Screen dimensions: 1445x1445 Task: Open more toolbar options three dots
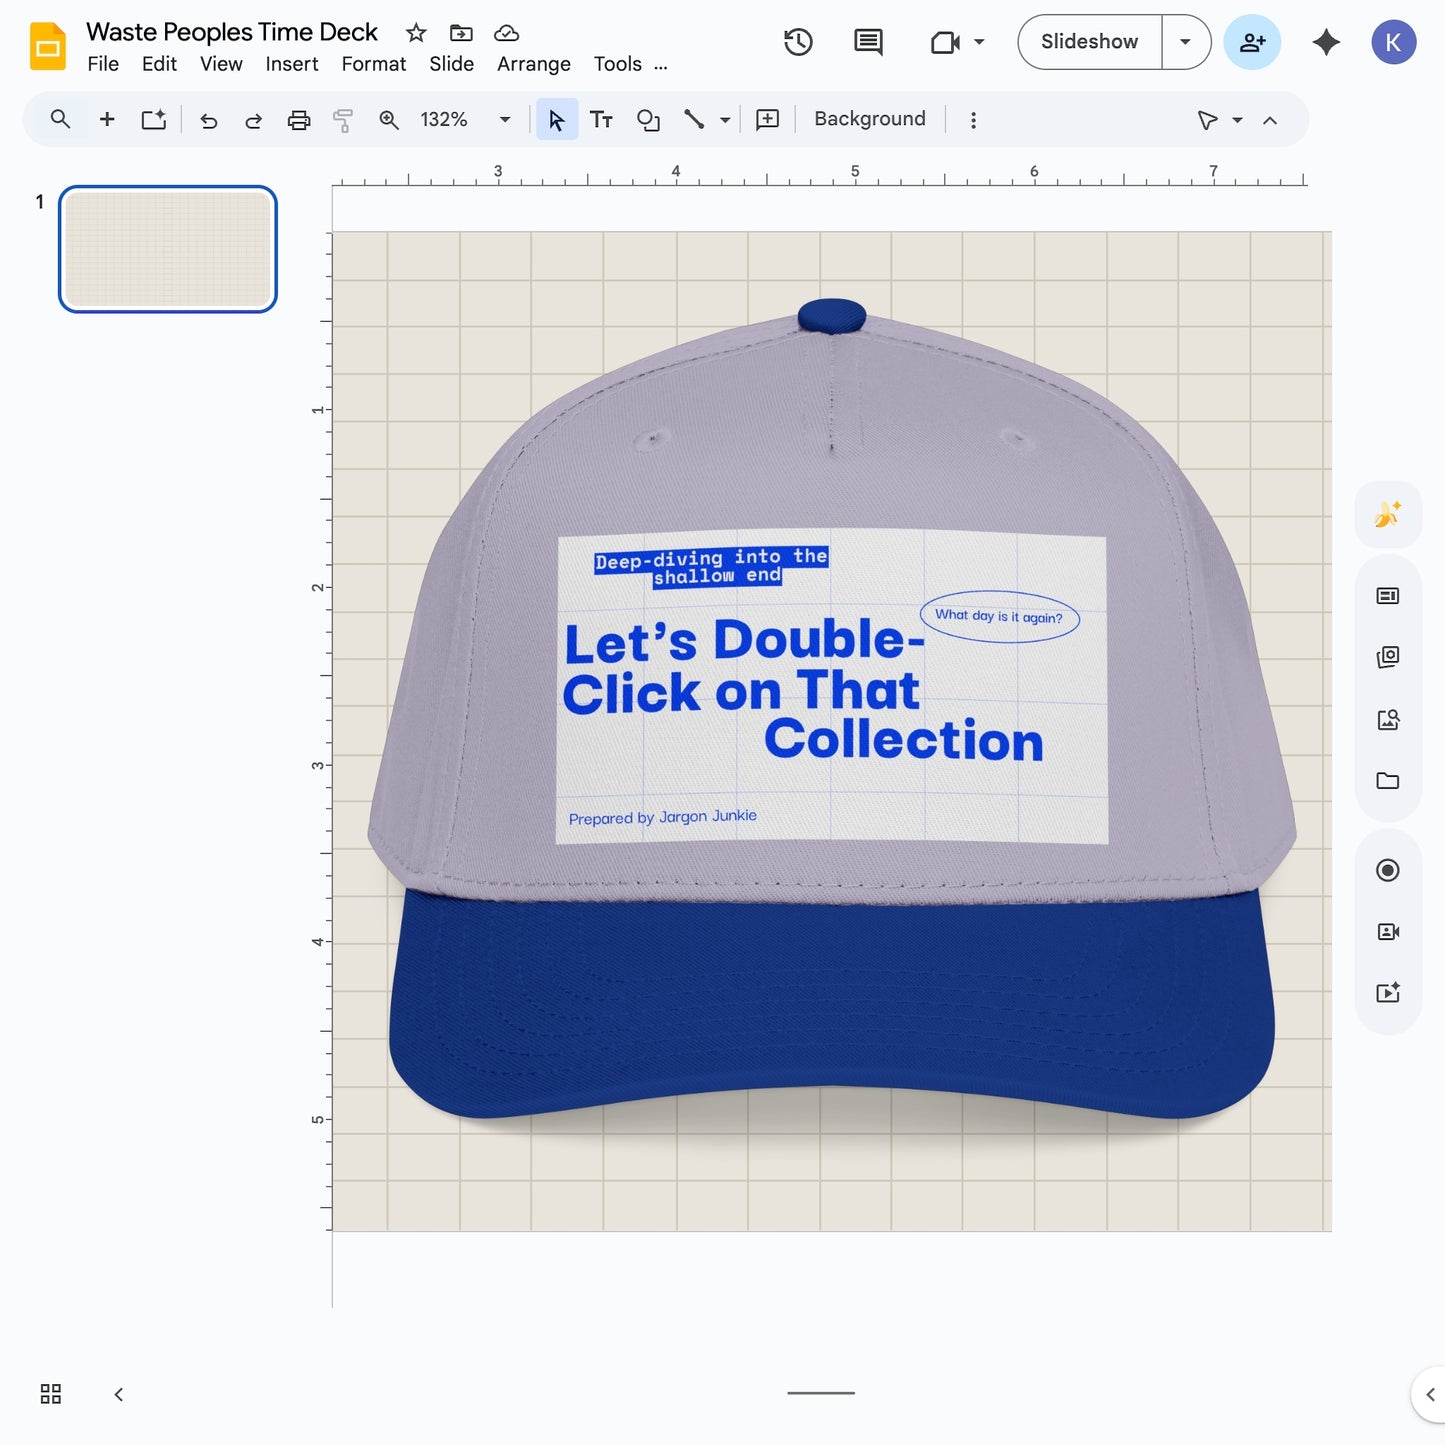tap(973, 120)
